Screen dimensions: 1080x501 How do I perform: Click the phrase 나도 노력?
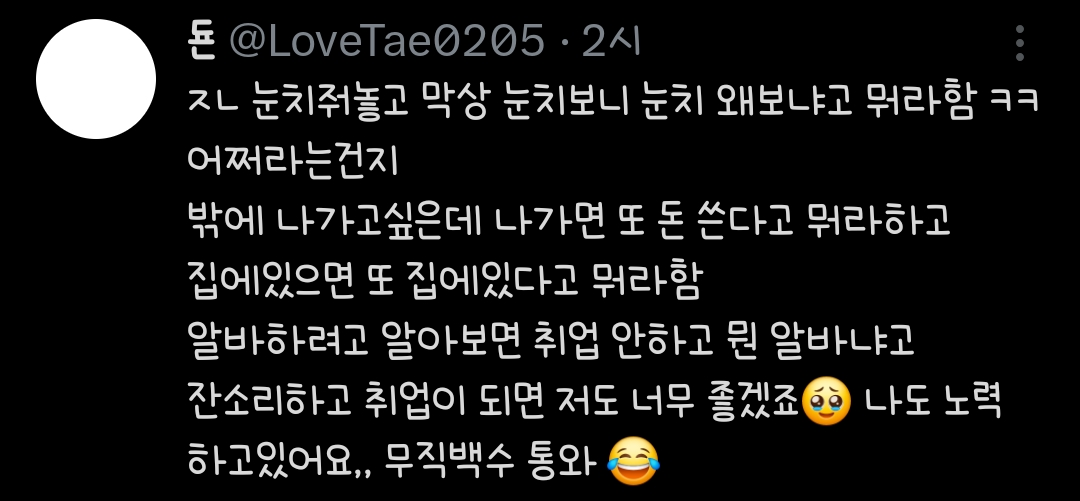(933, 401)
